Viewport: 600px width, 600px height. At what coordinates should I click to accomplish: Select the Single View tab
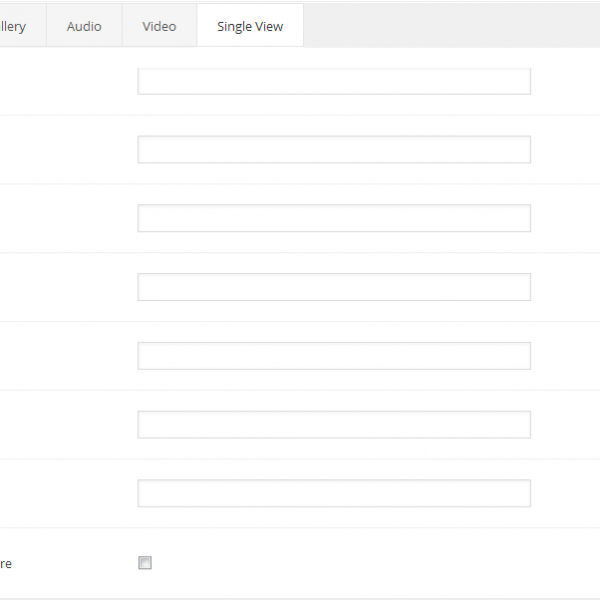pos(250,27)
